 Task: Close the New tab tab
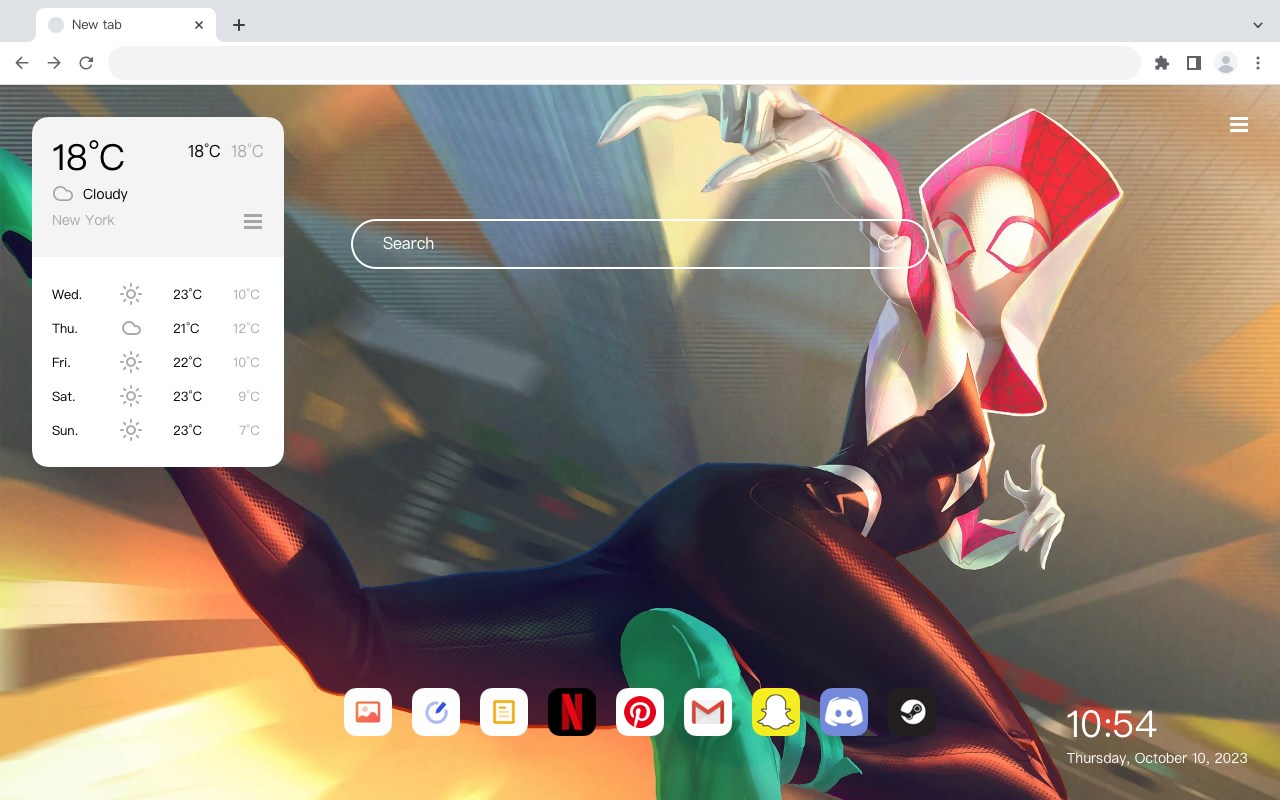point(199,25)
